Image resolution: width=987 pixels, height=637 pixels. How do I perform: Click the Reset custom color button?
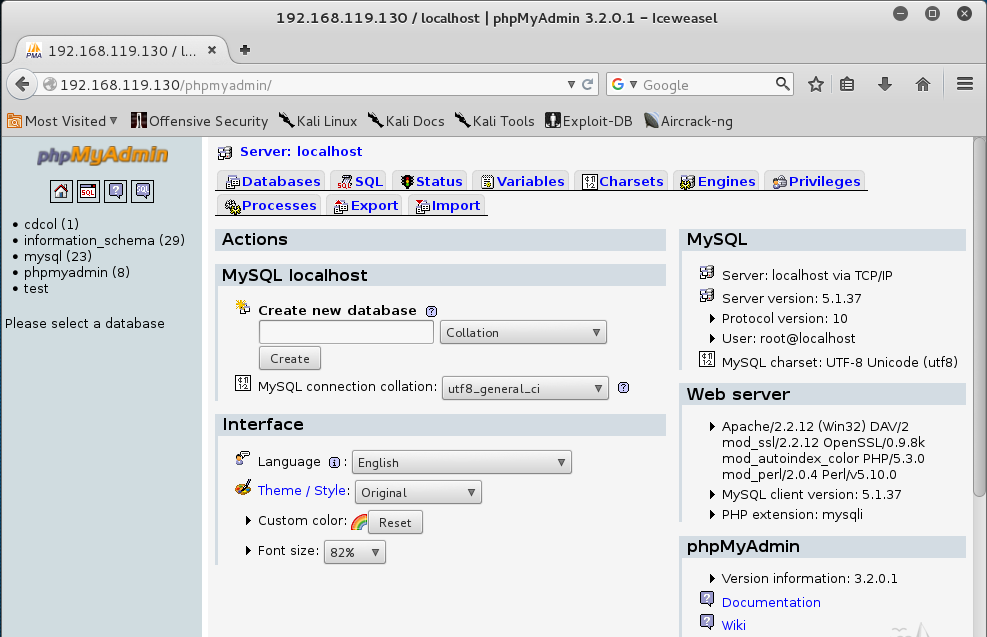[x=395, y=522]
